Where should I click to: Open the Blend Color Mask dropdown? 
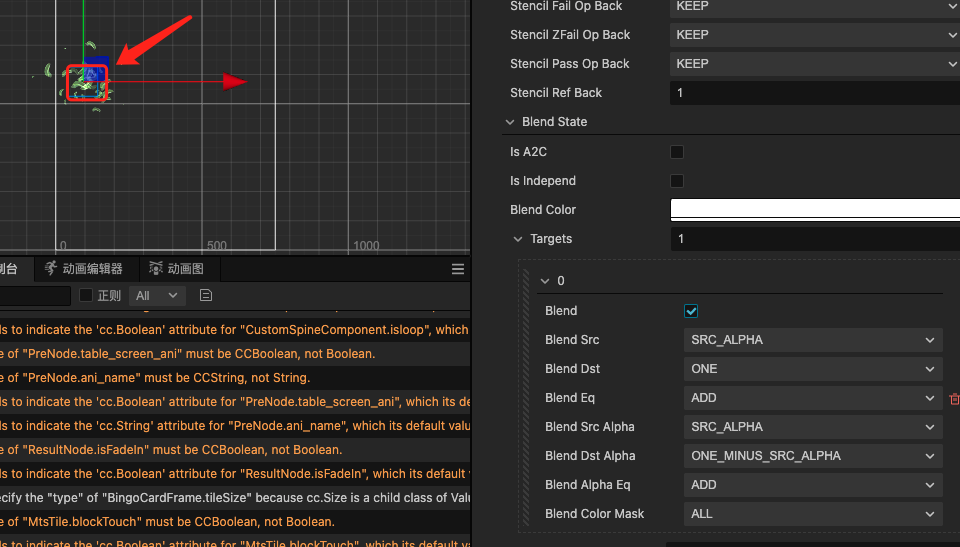tap(812, 514)
